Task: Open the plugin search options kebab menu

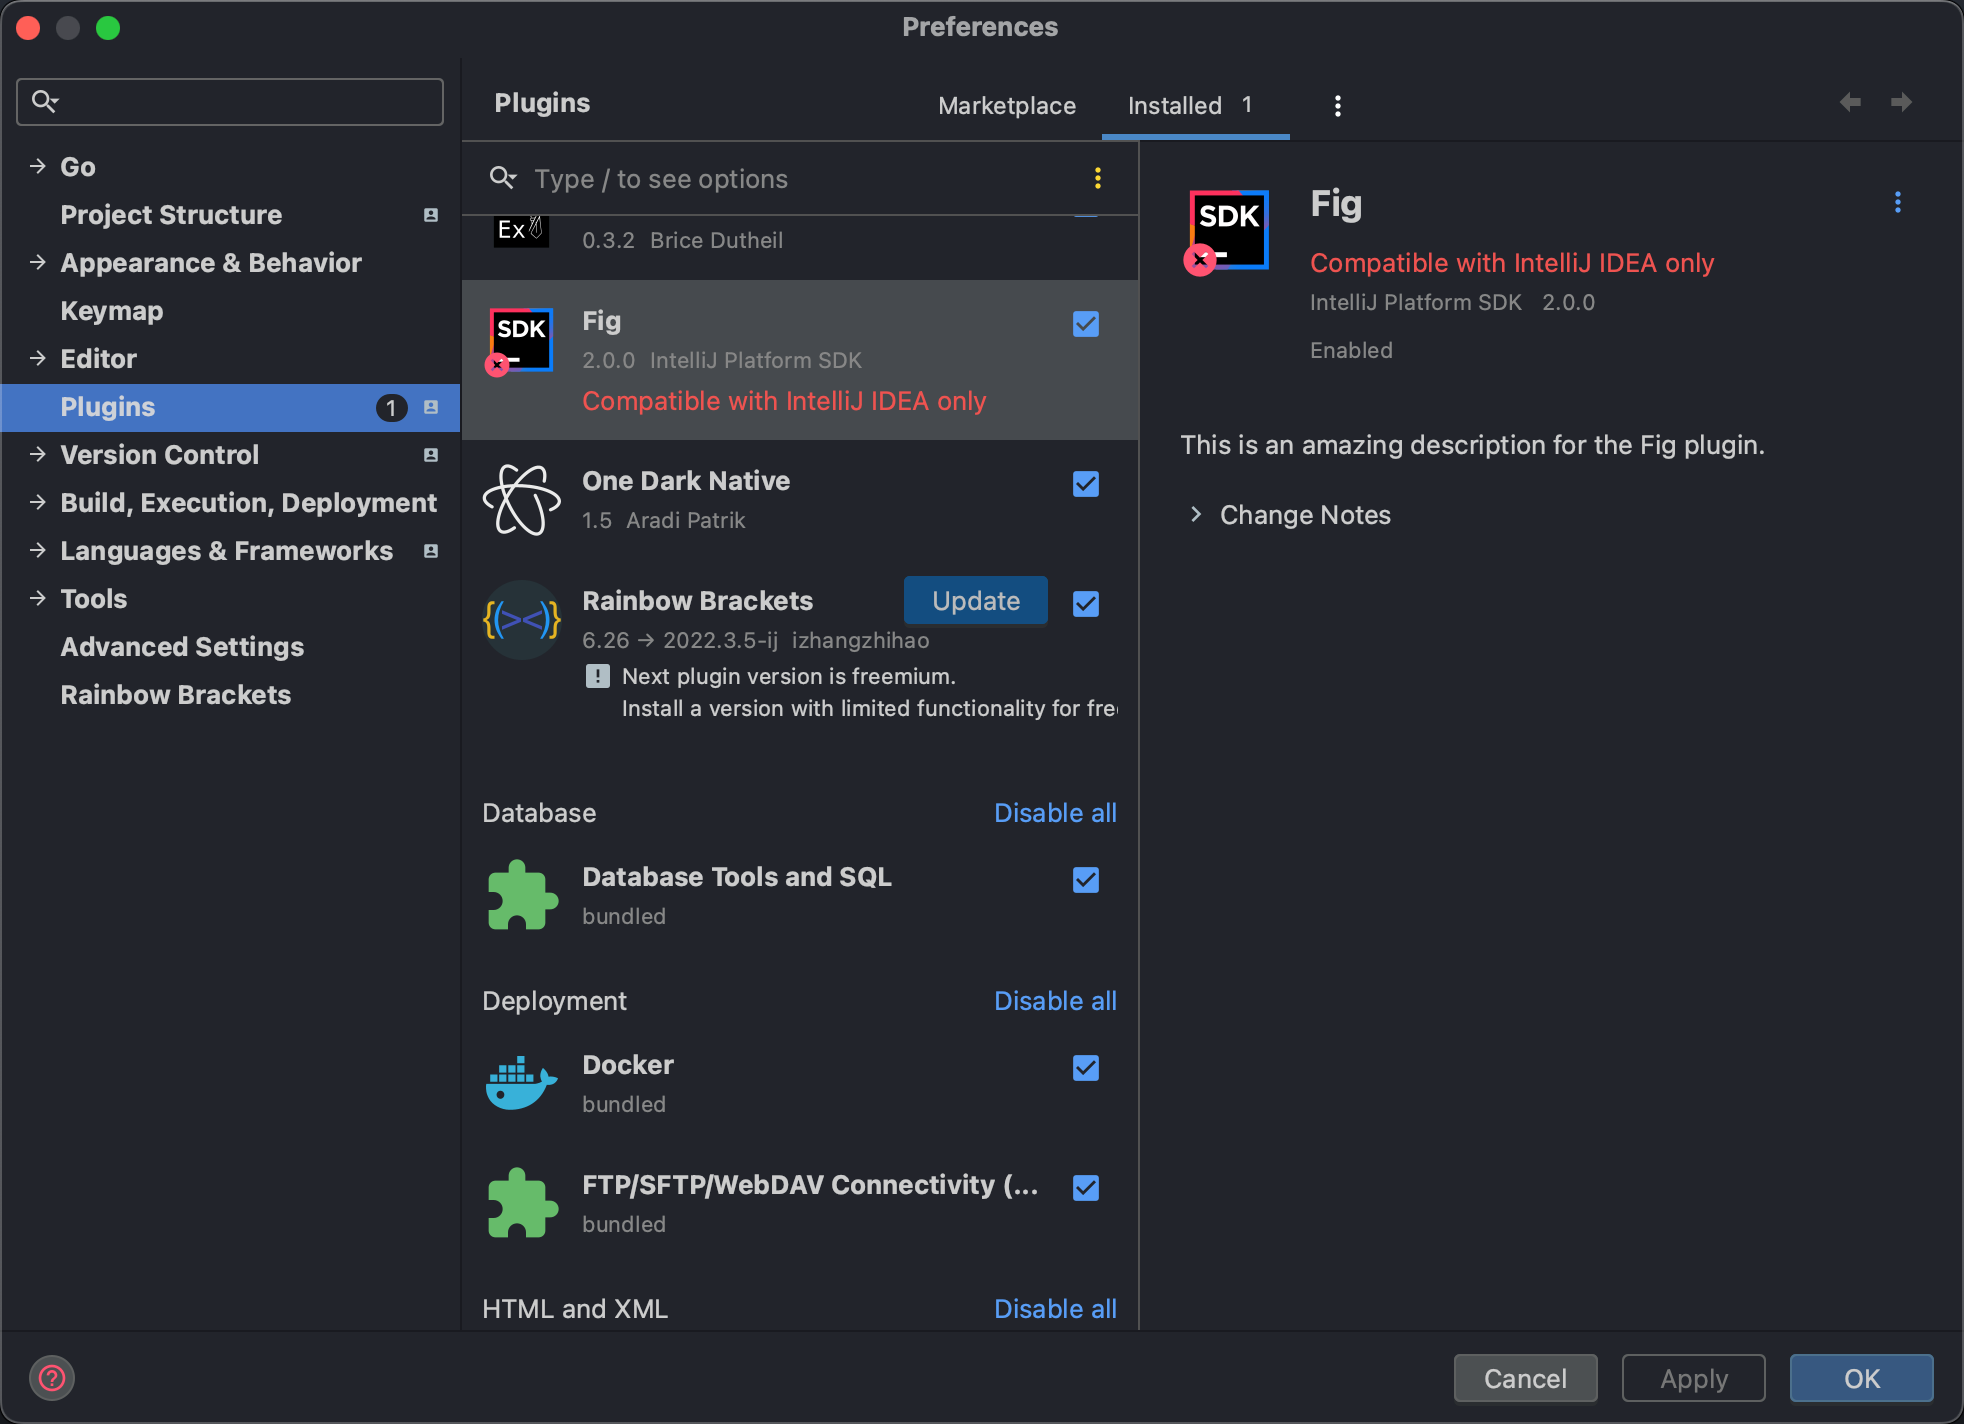Action: tap(1096, 178)
